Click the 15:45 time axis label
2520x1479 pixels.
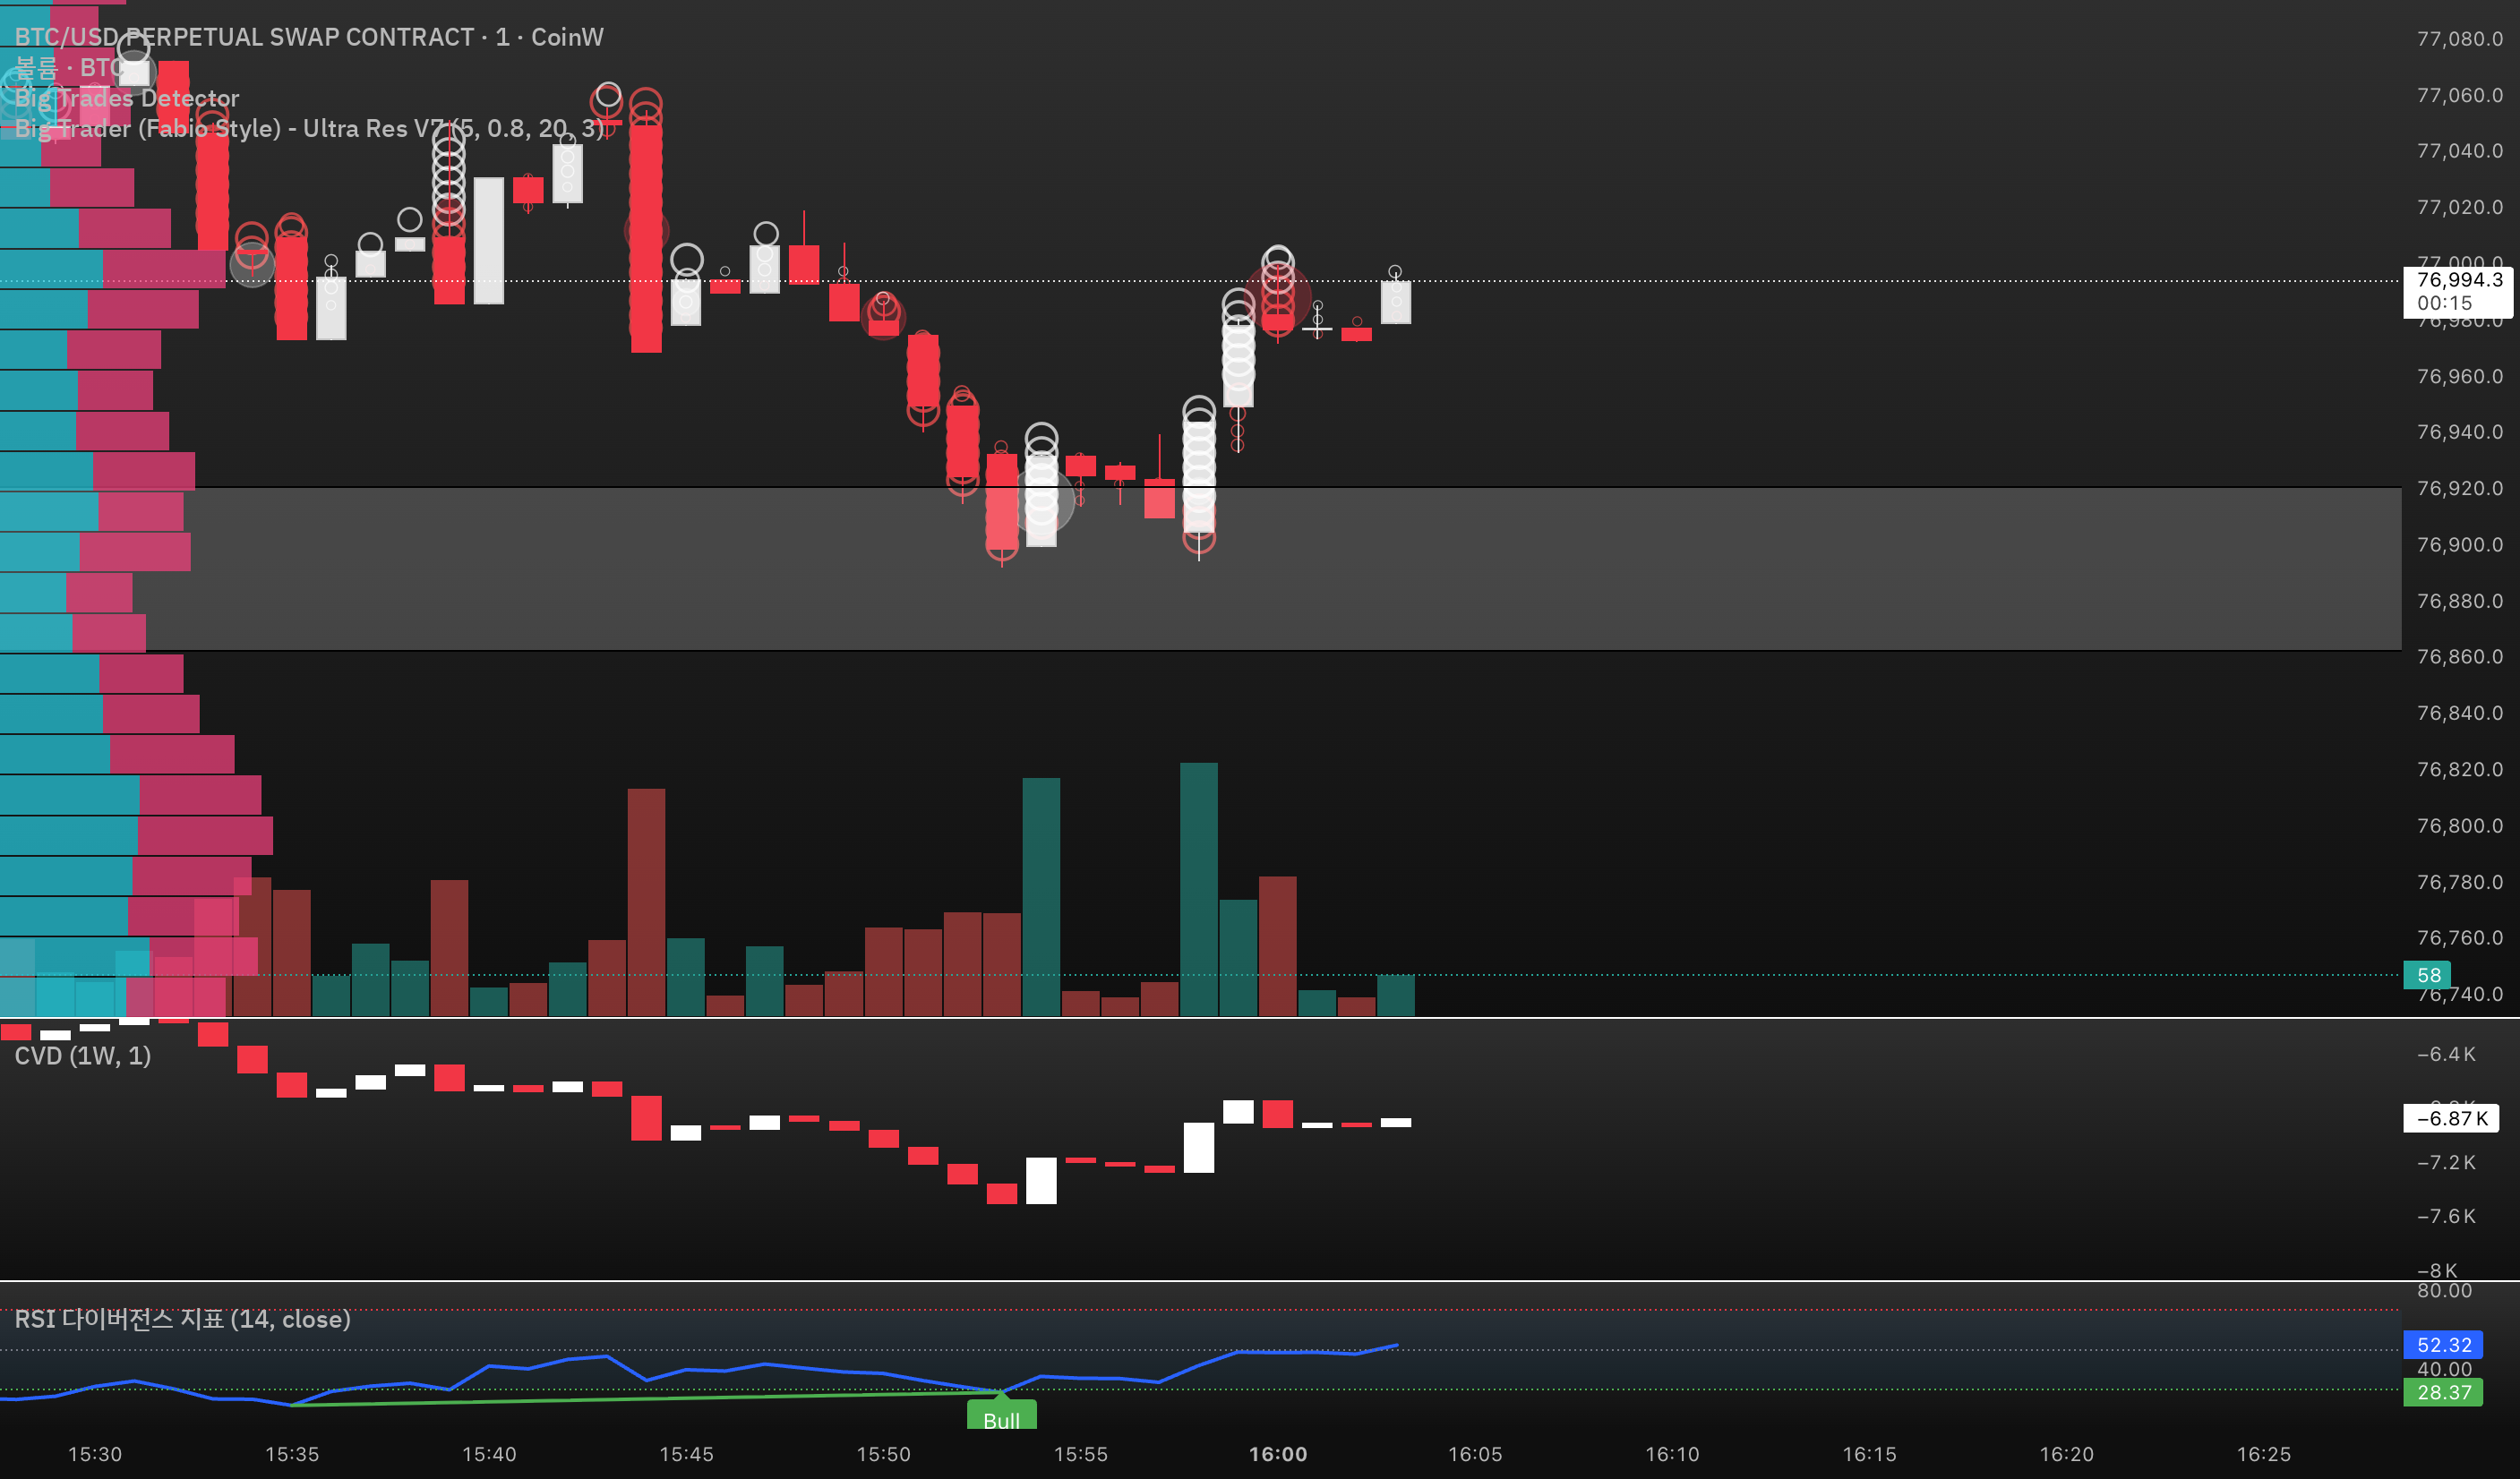tap(687, 1454)
